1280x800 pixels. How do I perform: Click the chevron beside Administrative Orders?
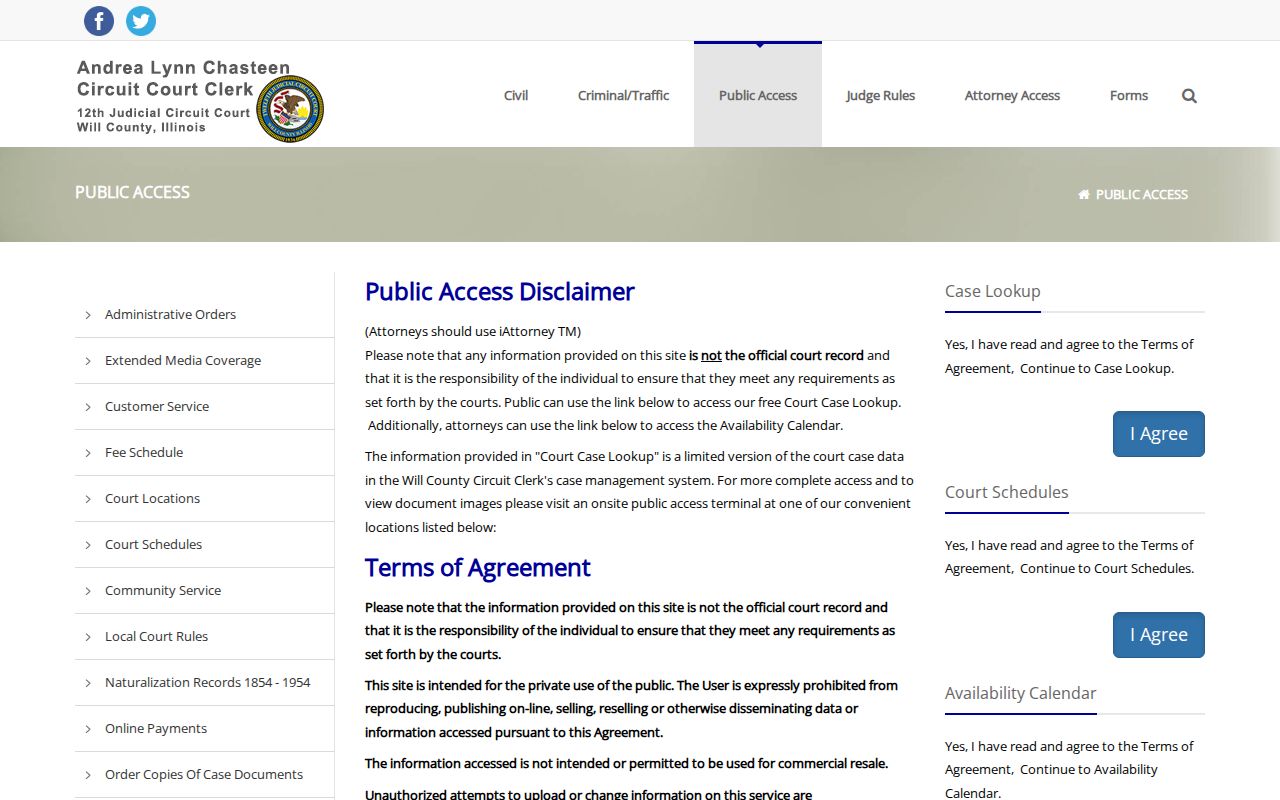(x=88, y=315)
